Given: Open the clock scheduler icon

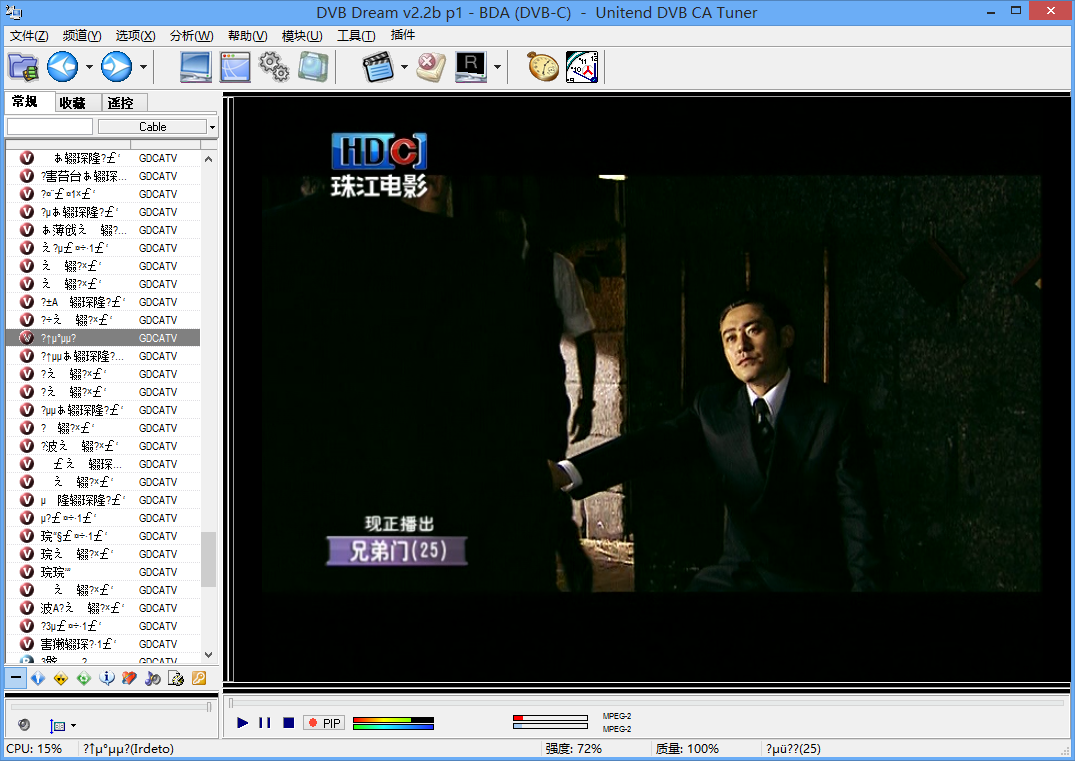Looking at the screenshot, I should (582, 67).
